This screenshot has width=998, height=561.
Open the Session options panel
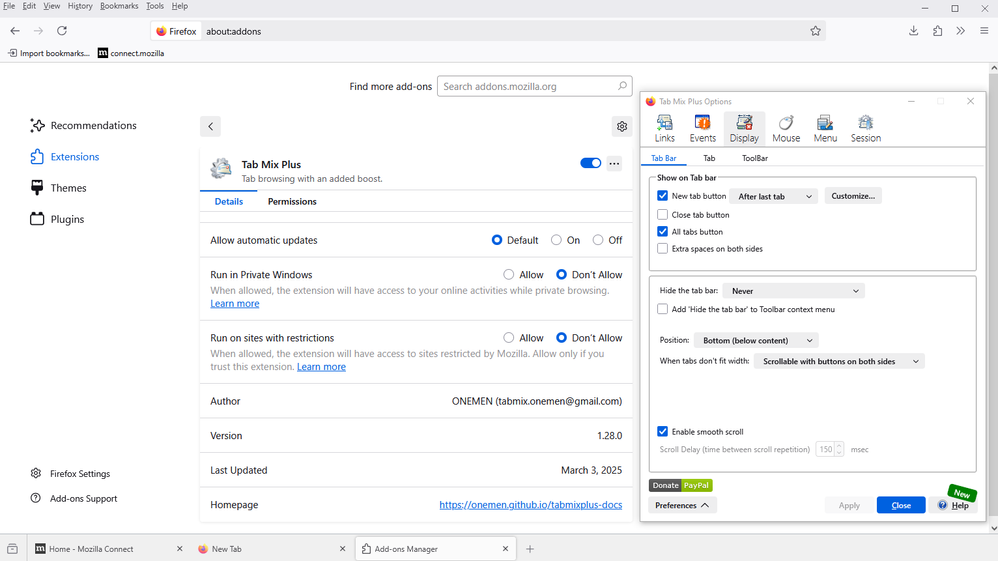pos(865,128)
